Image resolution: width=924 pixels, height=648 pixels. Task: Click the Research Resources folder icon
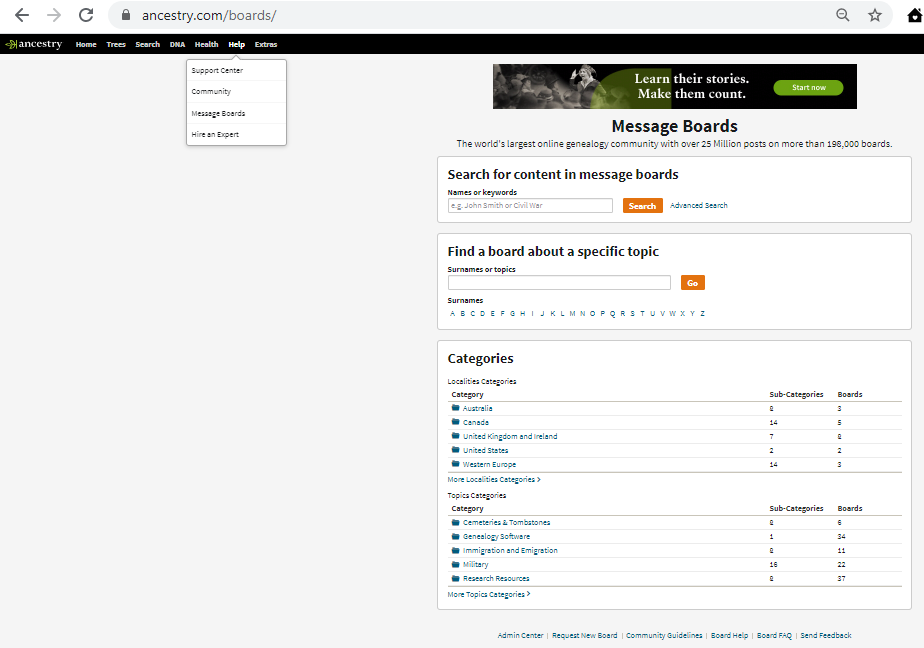(x=456, y=578)
